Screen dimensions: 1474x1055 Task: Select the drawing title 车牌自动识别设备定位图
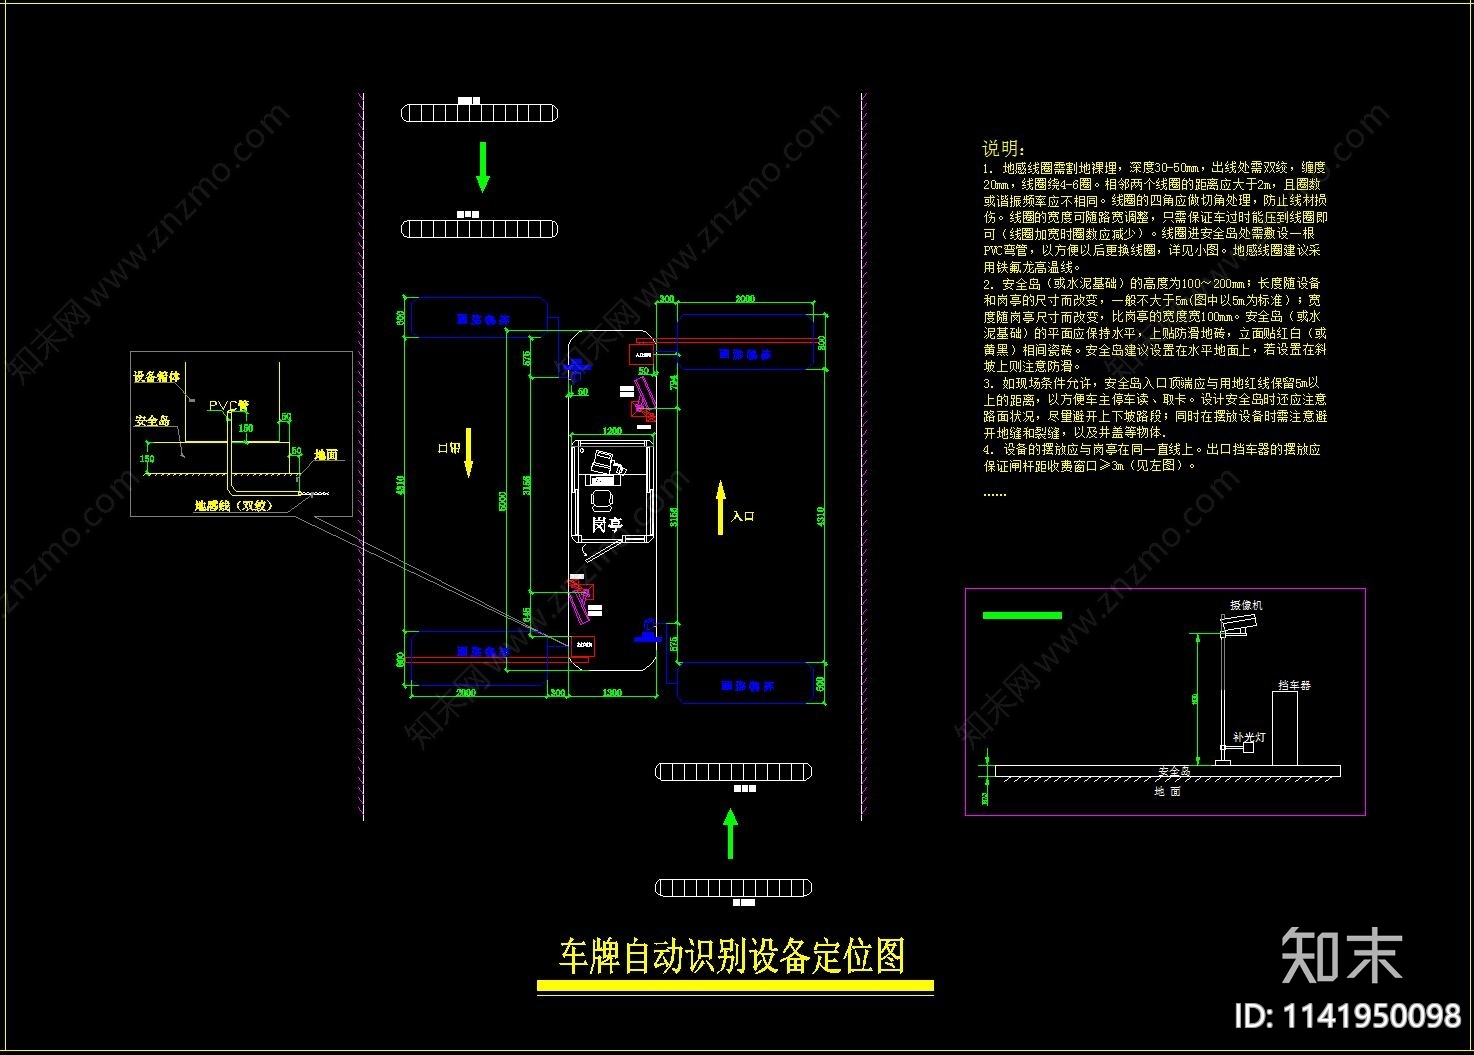pyautogui.click(x=732, y=956)
